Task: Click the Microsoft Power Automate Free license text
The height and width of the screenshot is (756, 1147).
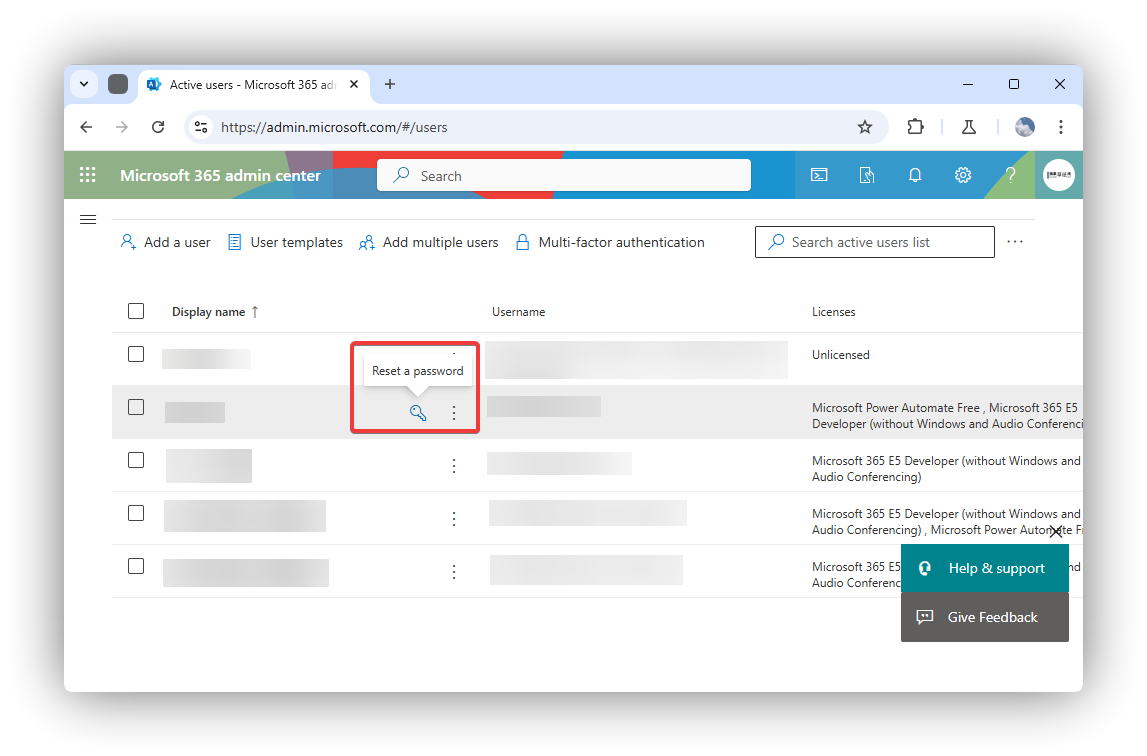Action: 895,408
